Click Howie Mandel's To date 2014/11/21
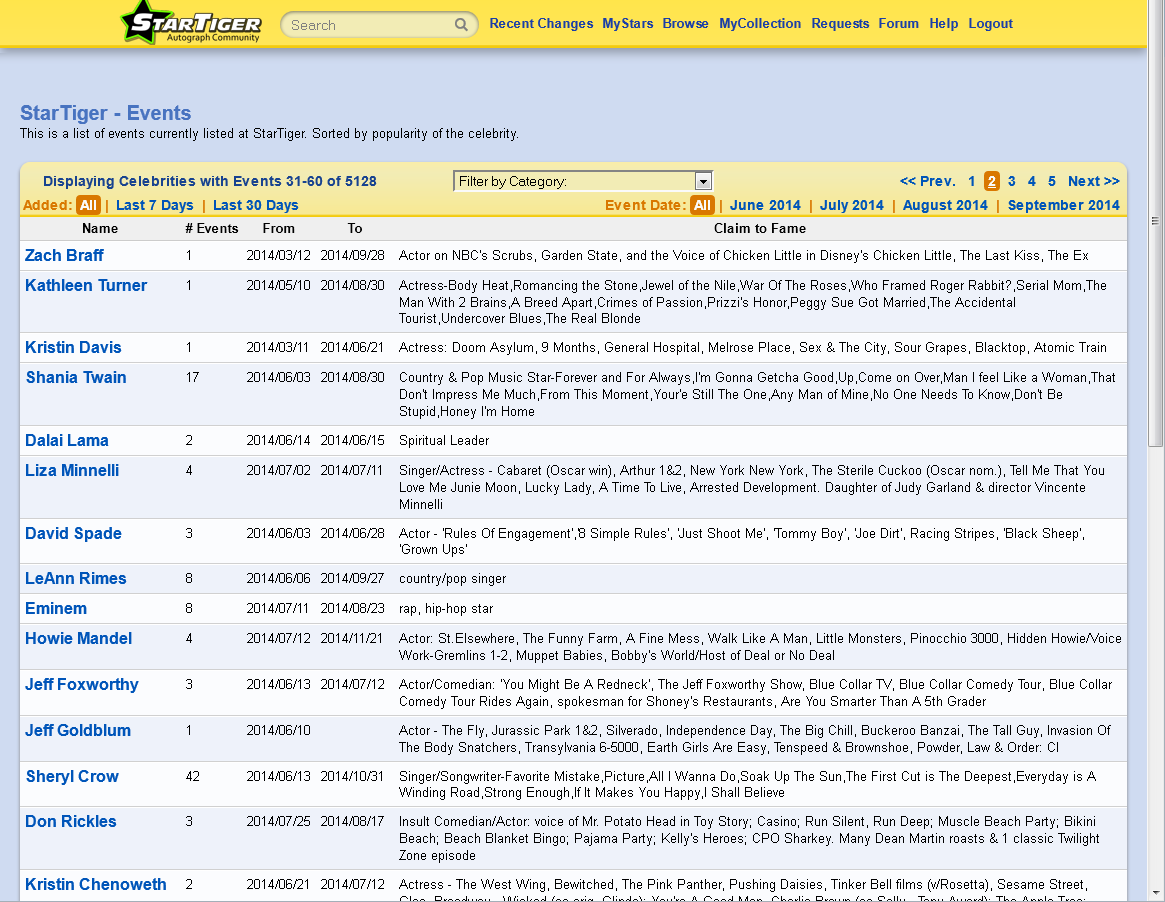This screenshot has width=1165, height=902. coord(352,638)
